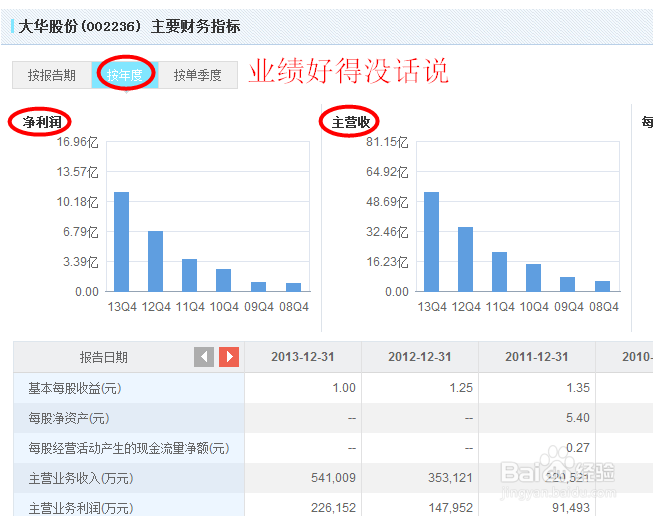The image size is (653, 516).
Task: Click the red next-period arrow button
Action: pyautogui.click(x=229, y=357)
